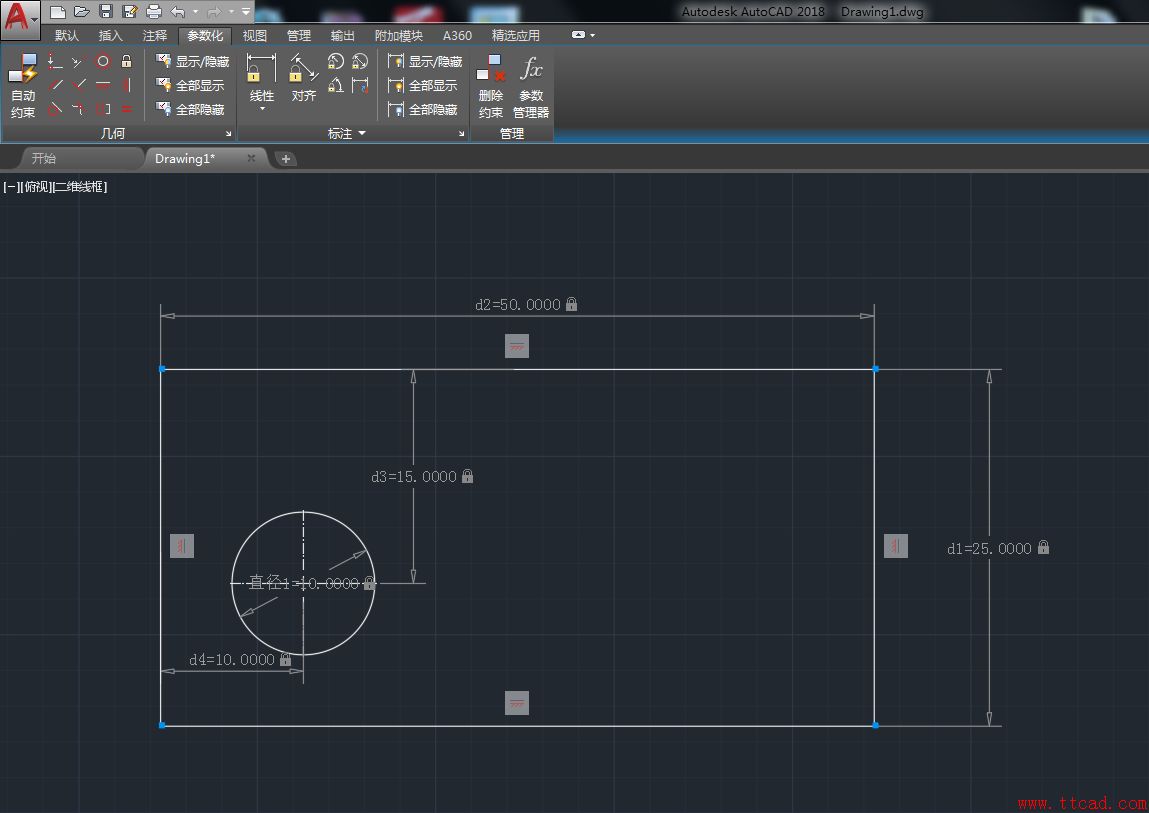Select the Smooth constraint icon
The height and width of the screenshot is (813, 1149).
coord(78,109)
